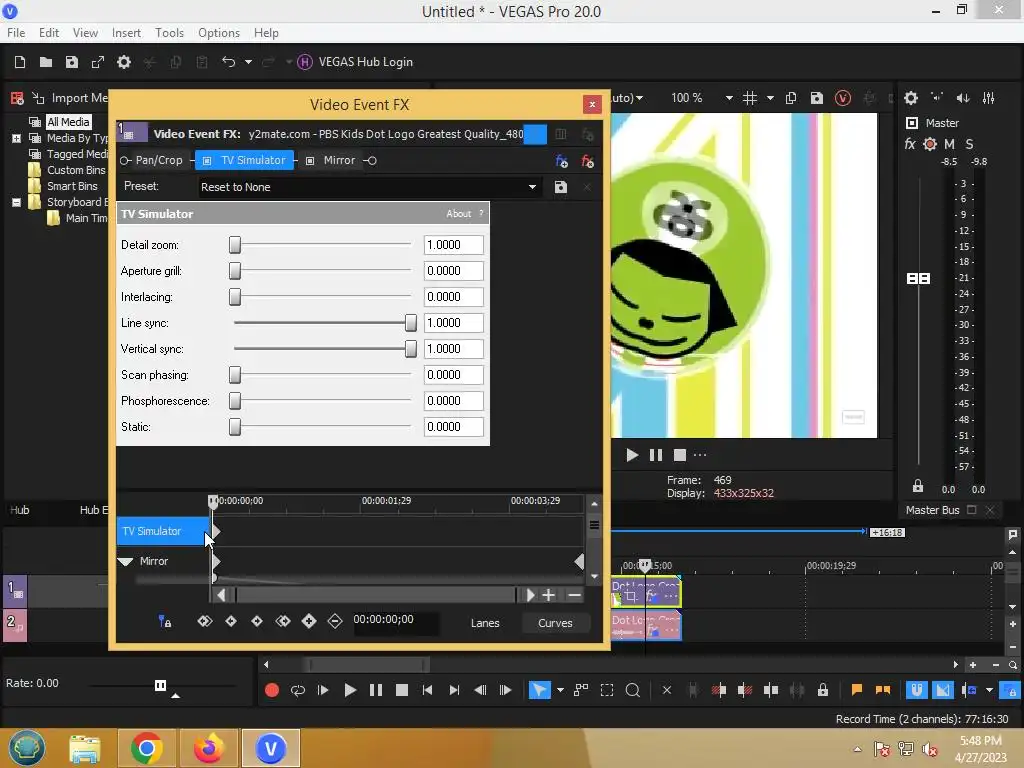
Task: Click the Vertical sync value field
Action: click(453, 349)
